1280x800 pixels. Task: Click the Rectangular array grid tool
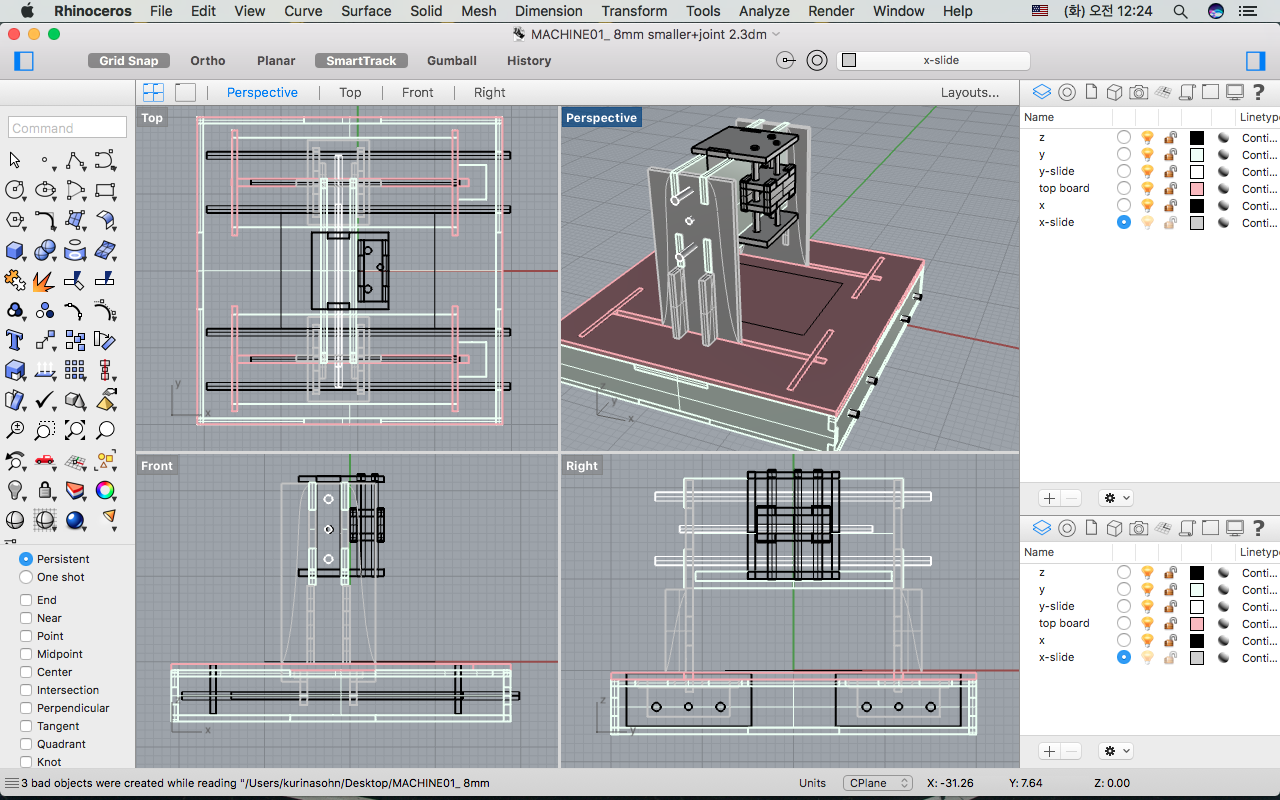(75, 370)
